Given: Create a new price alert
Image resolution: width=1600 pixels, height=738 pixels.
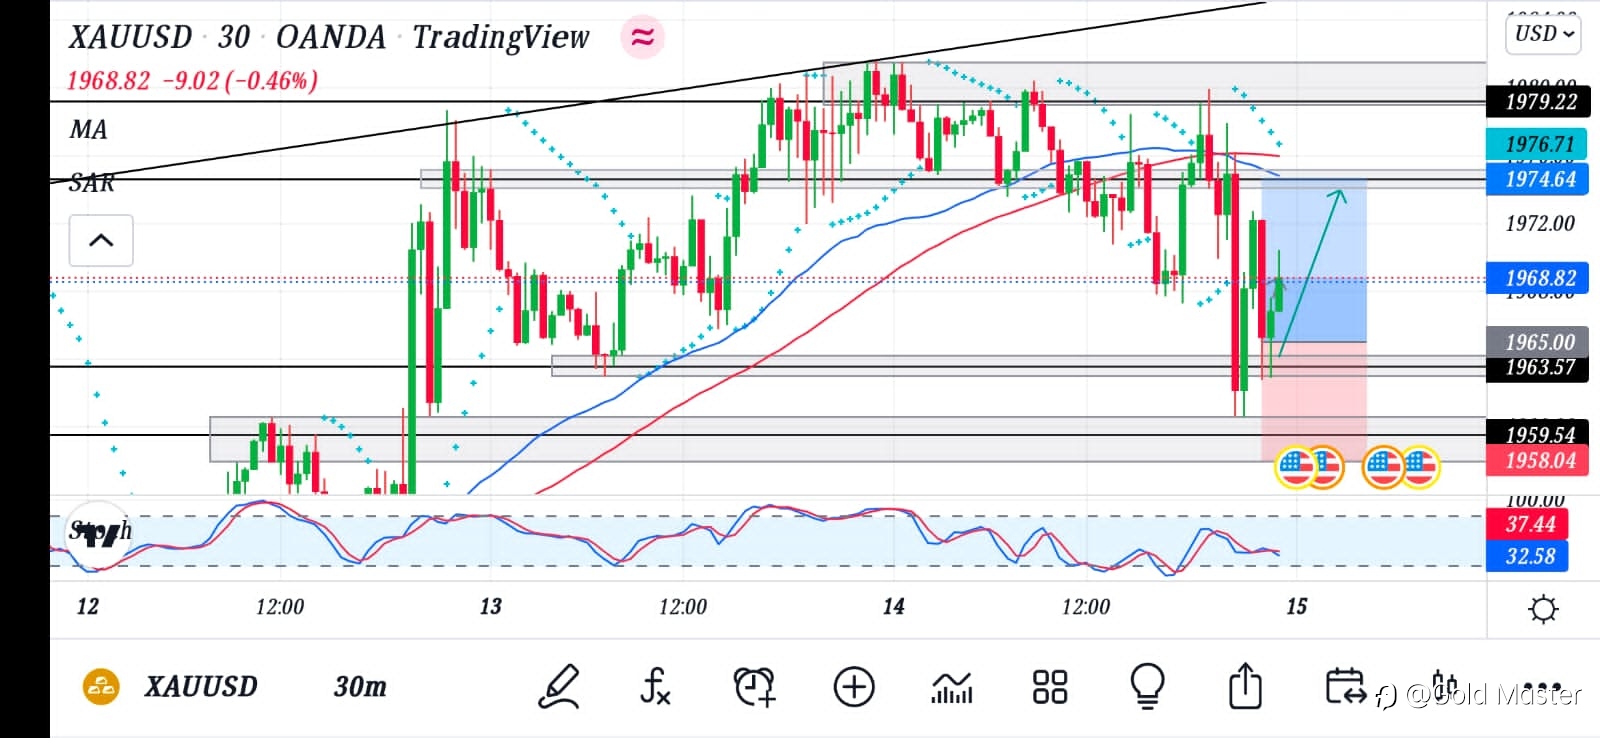Looking at the screenshot, I should [754, 687].
